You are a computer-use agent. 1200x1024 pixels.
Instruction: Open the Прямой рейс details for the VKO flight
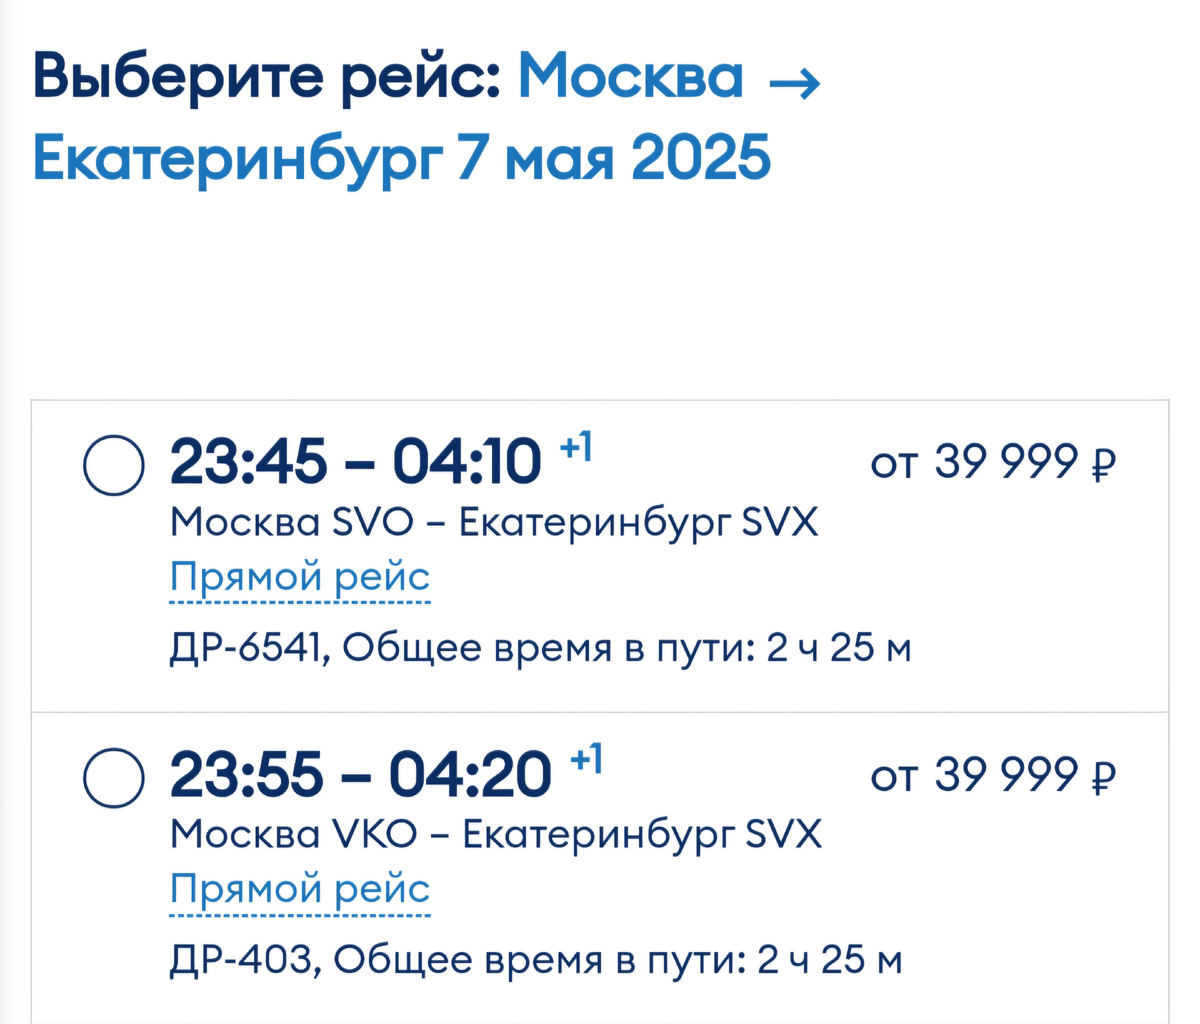(299, 888)
